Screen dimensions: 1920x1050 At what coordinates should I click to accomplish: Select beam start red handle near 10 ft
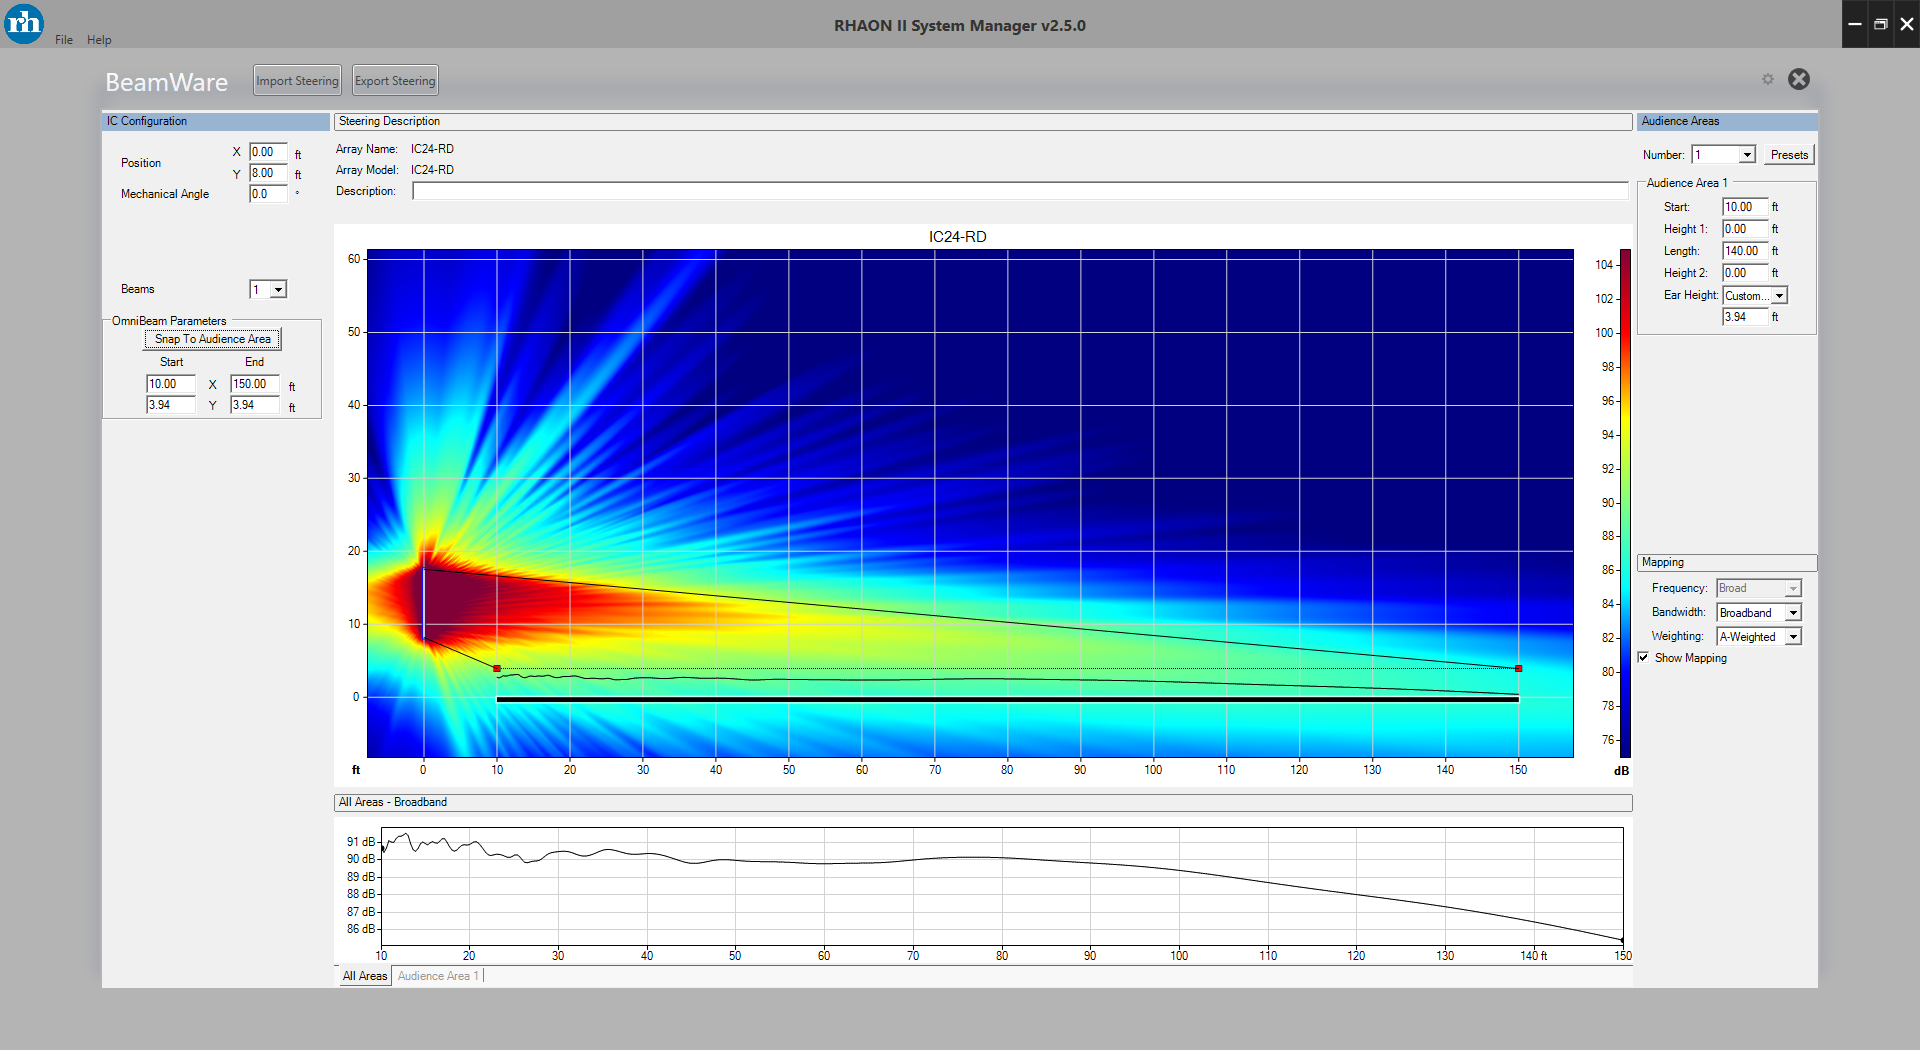point(497,668)
